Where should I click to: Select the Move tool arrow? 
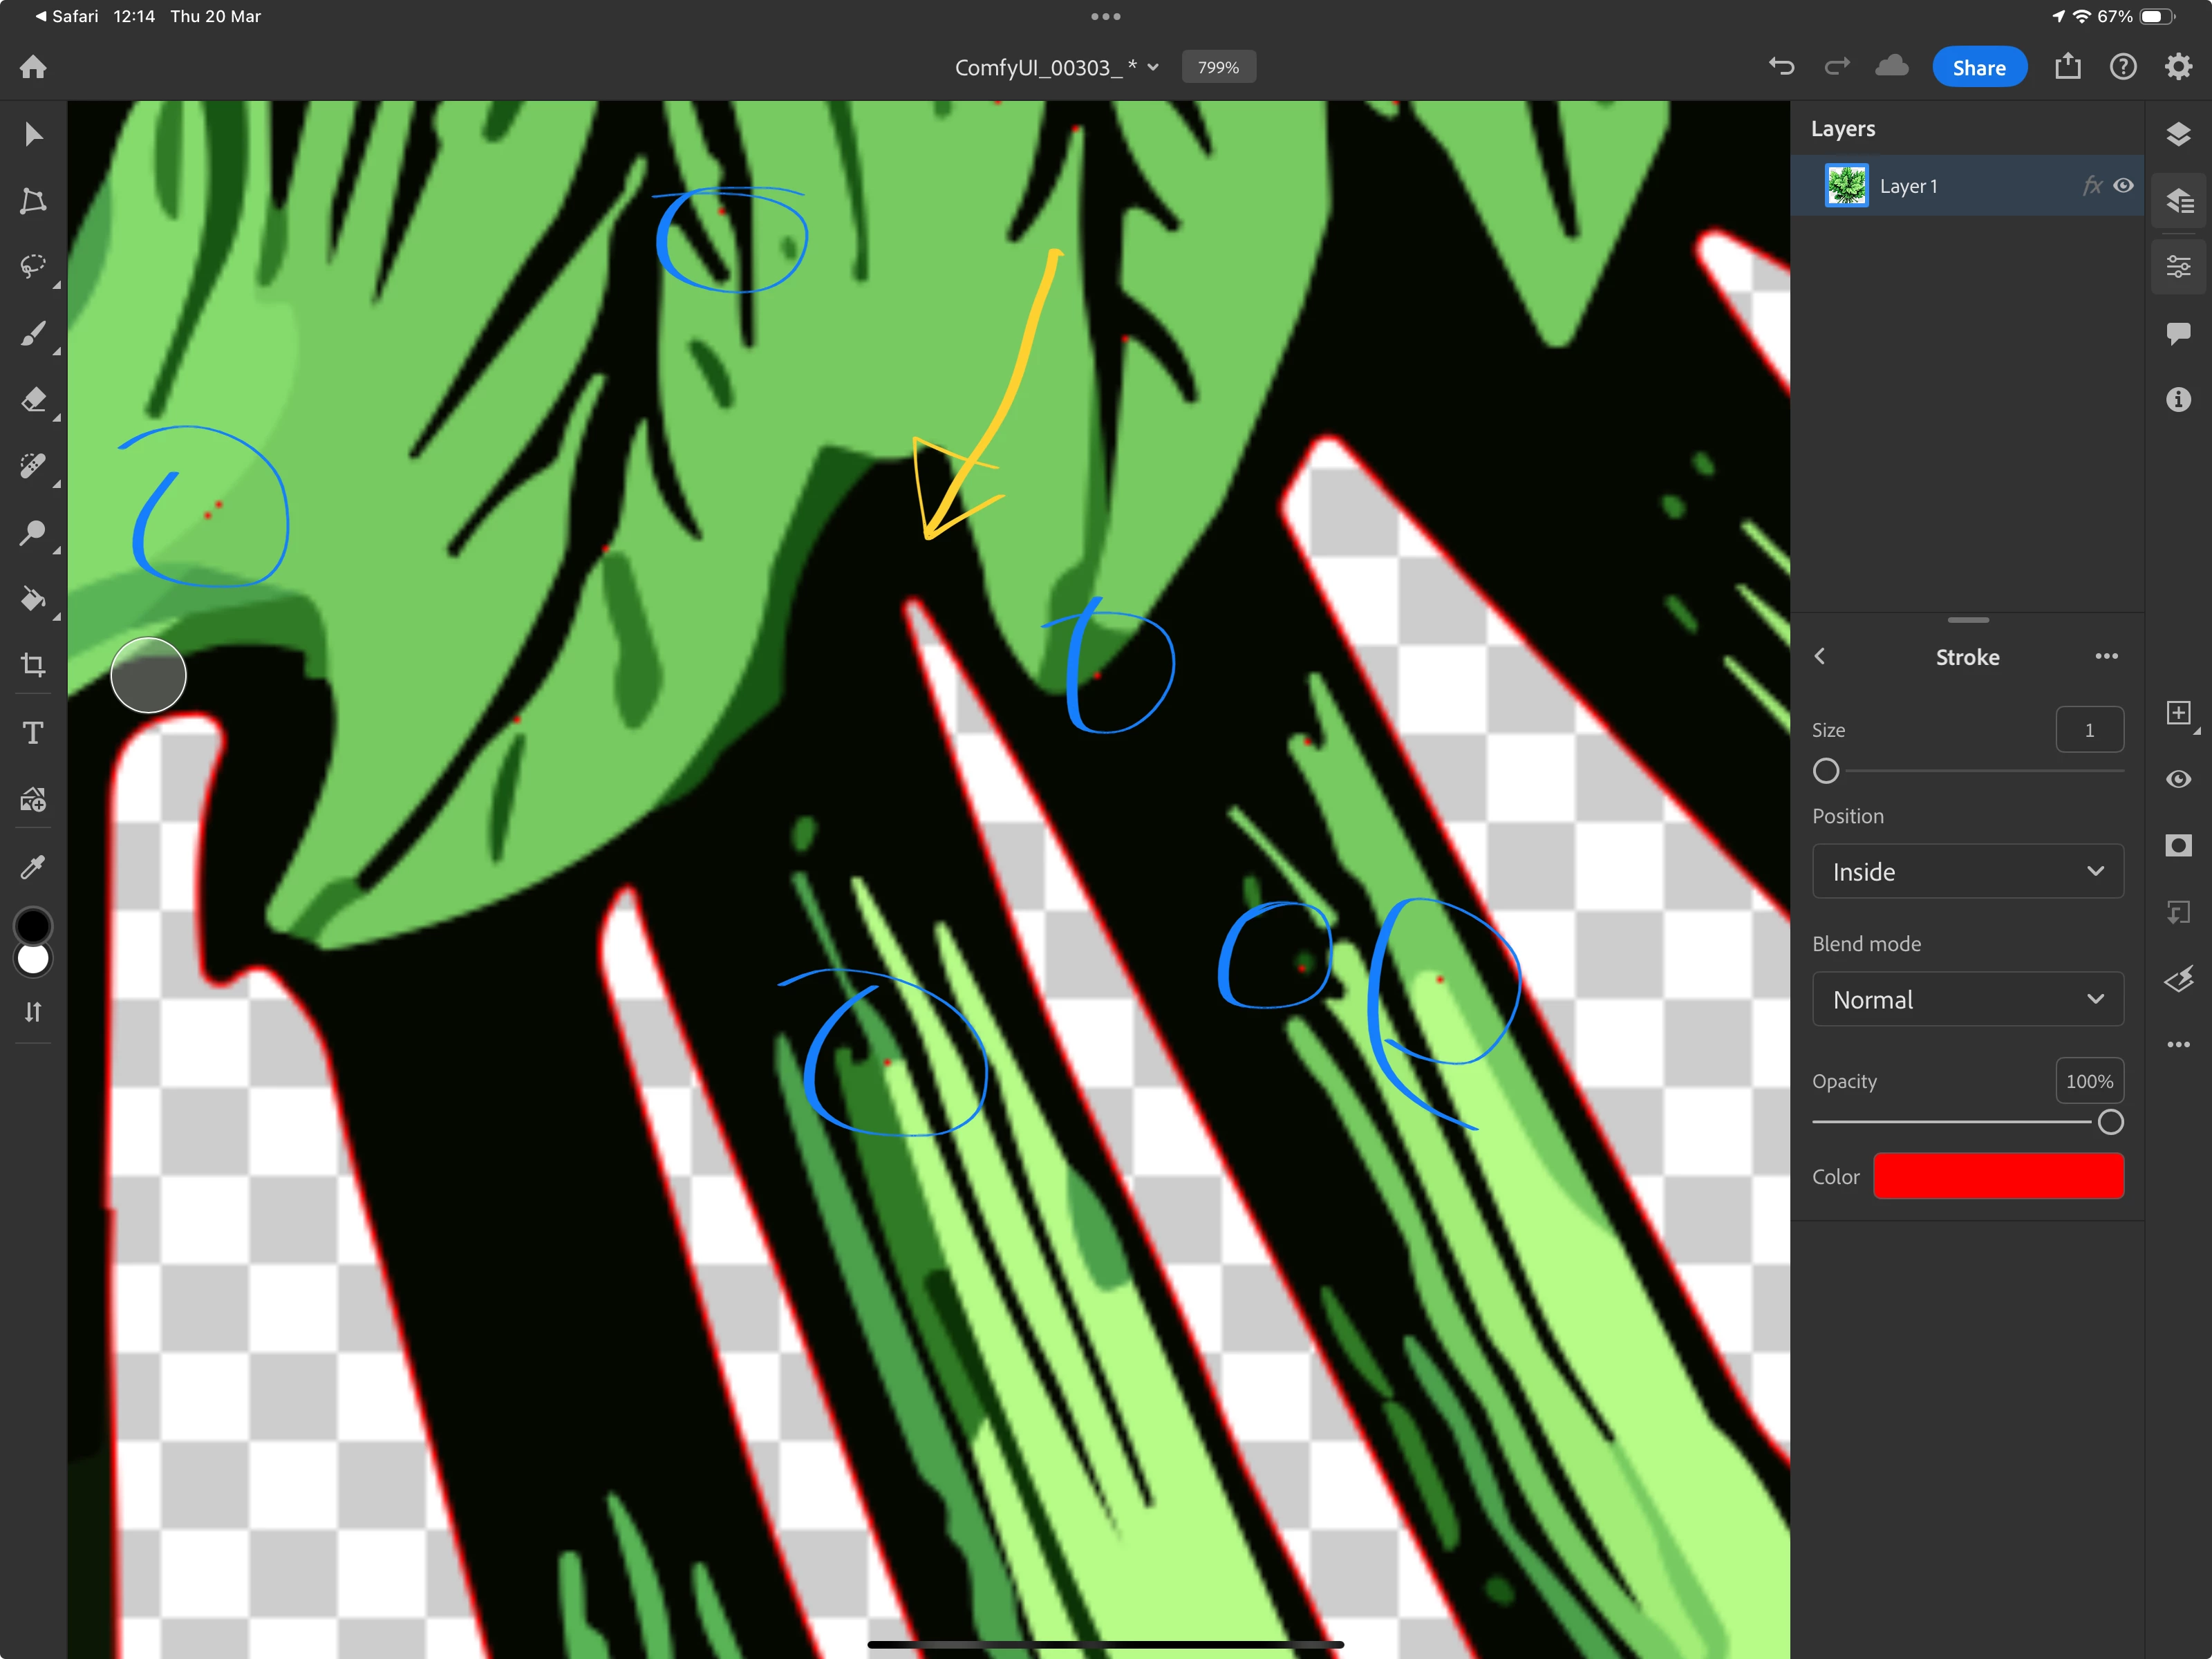[33, 134]
